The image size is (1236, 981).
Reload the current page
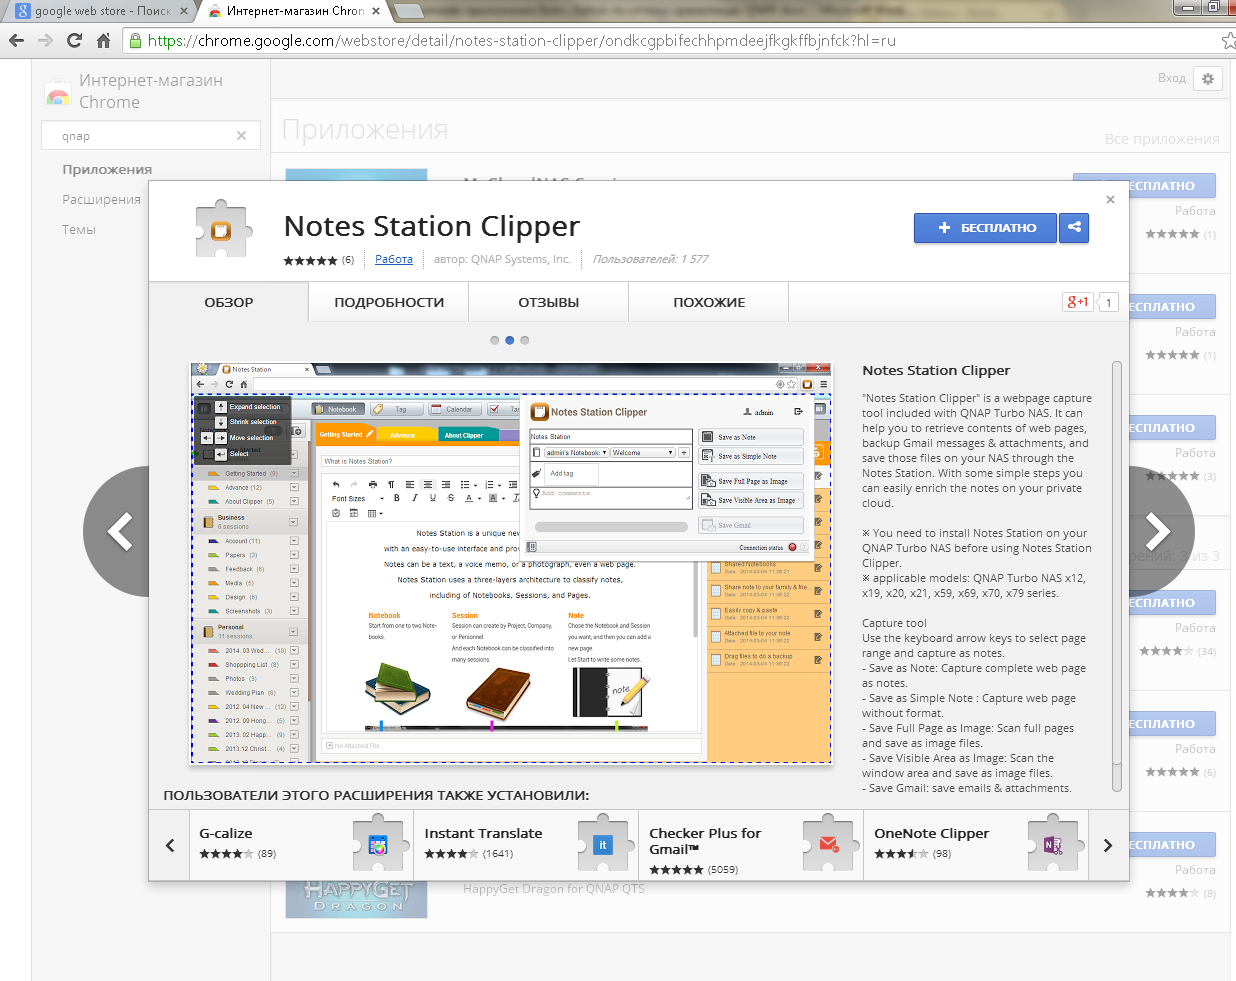click(x=74, y=41)
